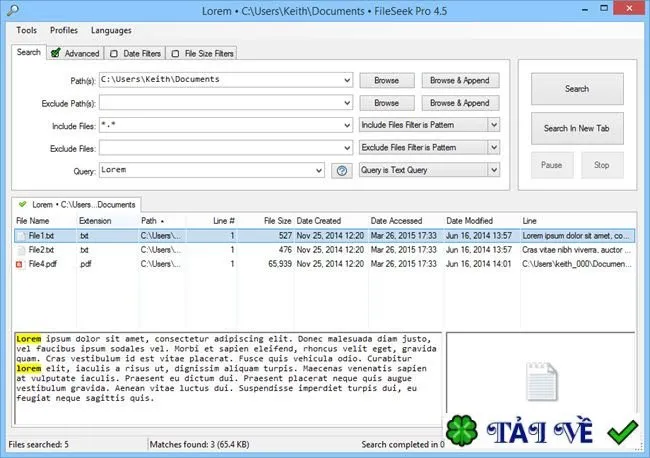Click 'Cras vitae nibh viverra' line cell
This screenshot has width=650, height=458.
pyautogui.click(x=576, y=250)
